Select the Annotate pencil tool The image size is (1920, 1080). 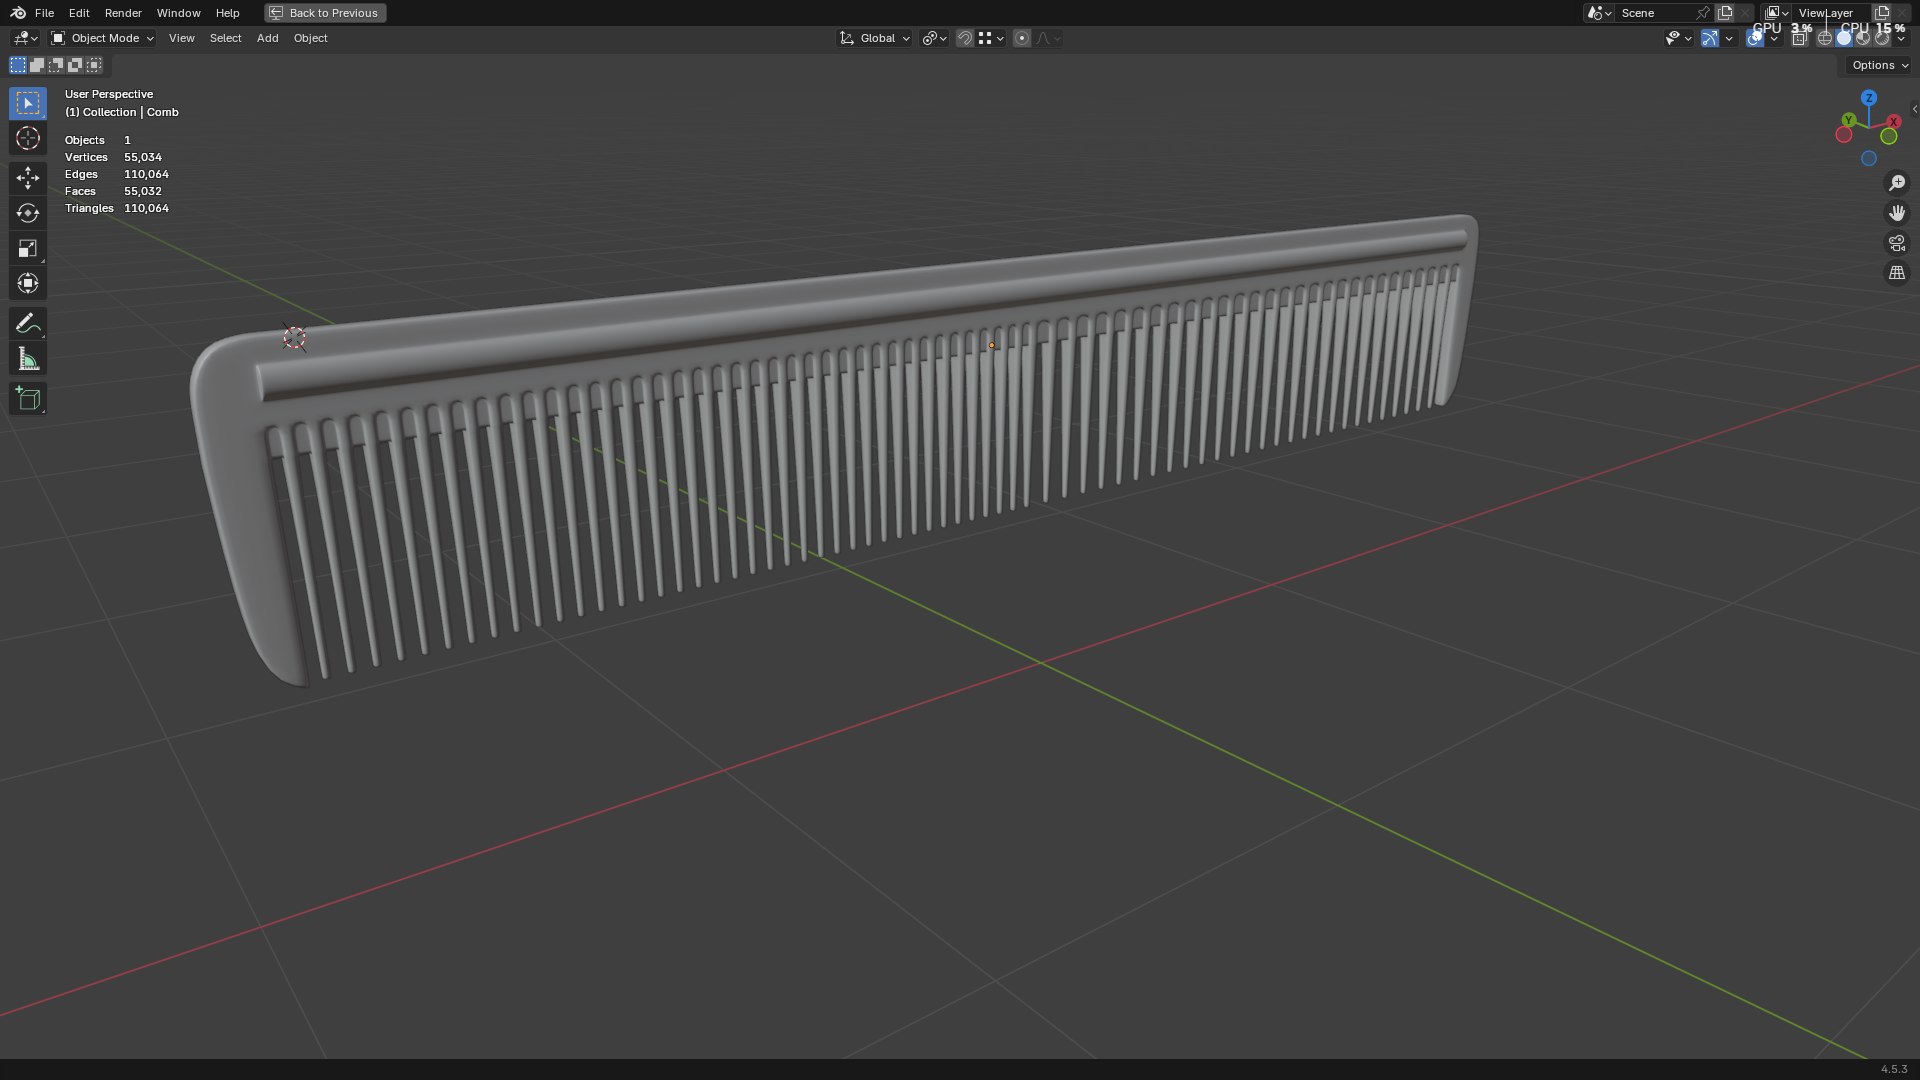(x=28, y=324)
